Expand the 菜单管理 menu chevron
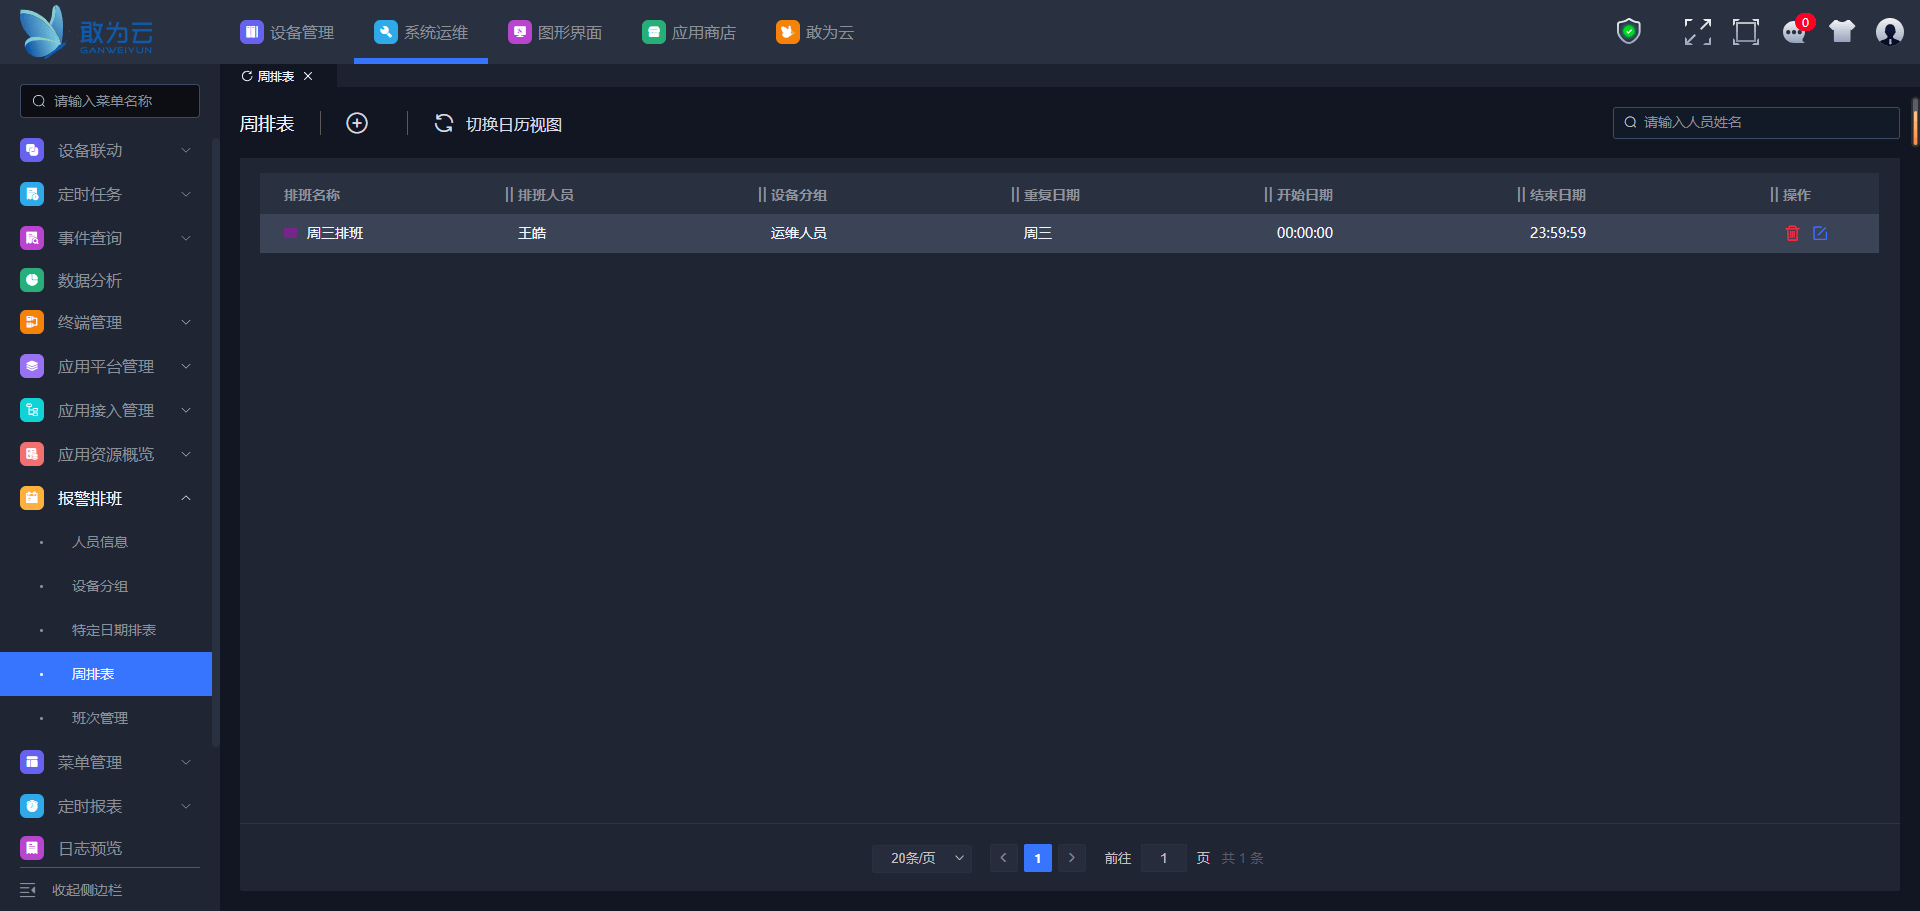Screen dimensions: 1920x911 [186, 762]
